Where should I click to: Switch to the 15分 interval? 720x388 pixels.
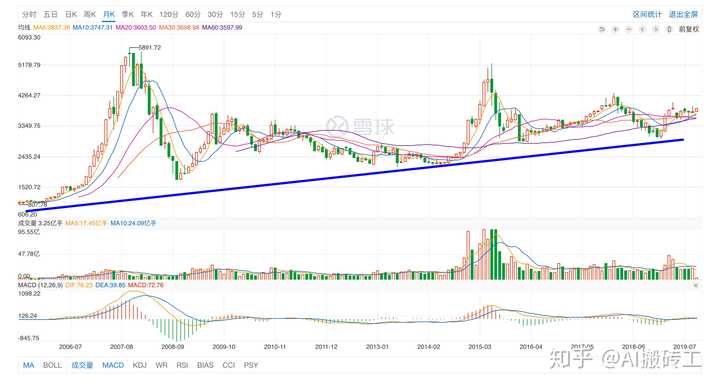coord(237,14)
